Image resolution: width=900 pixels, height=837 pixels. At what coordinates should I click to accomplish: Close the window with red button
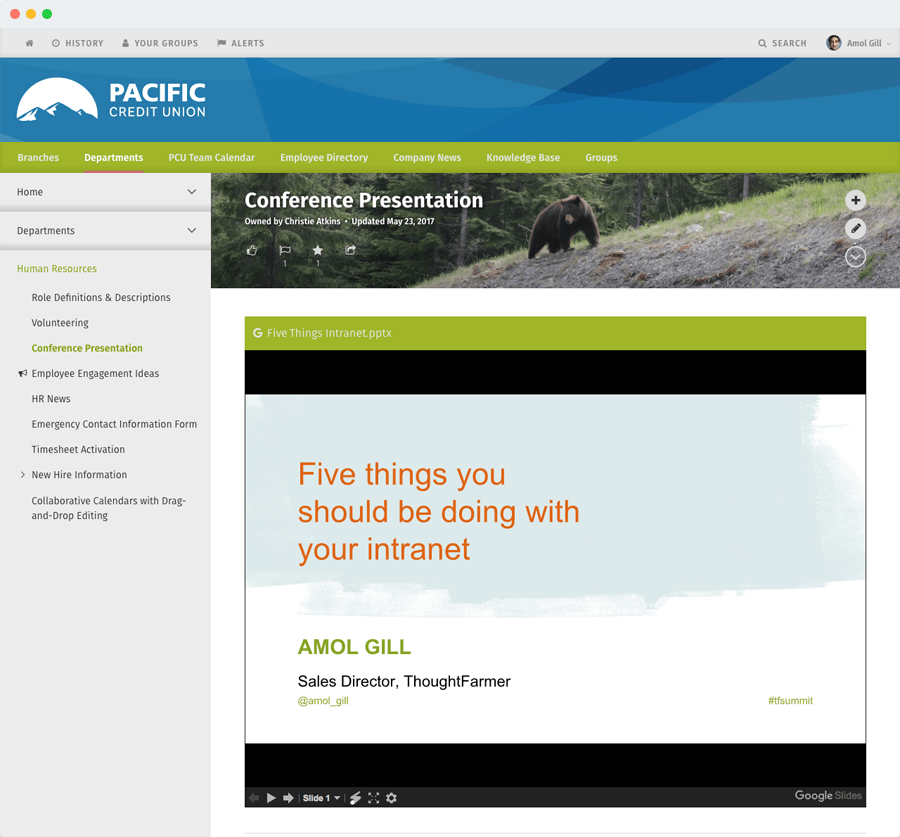pos(15,14)
